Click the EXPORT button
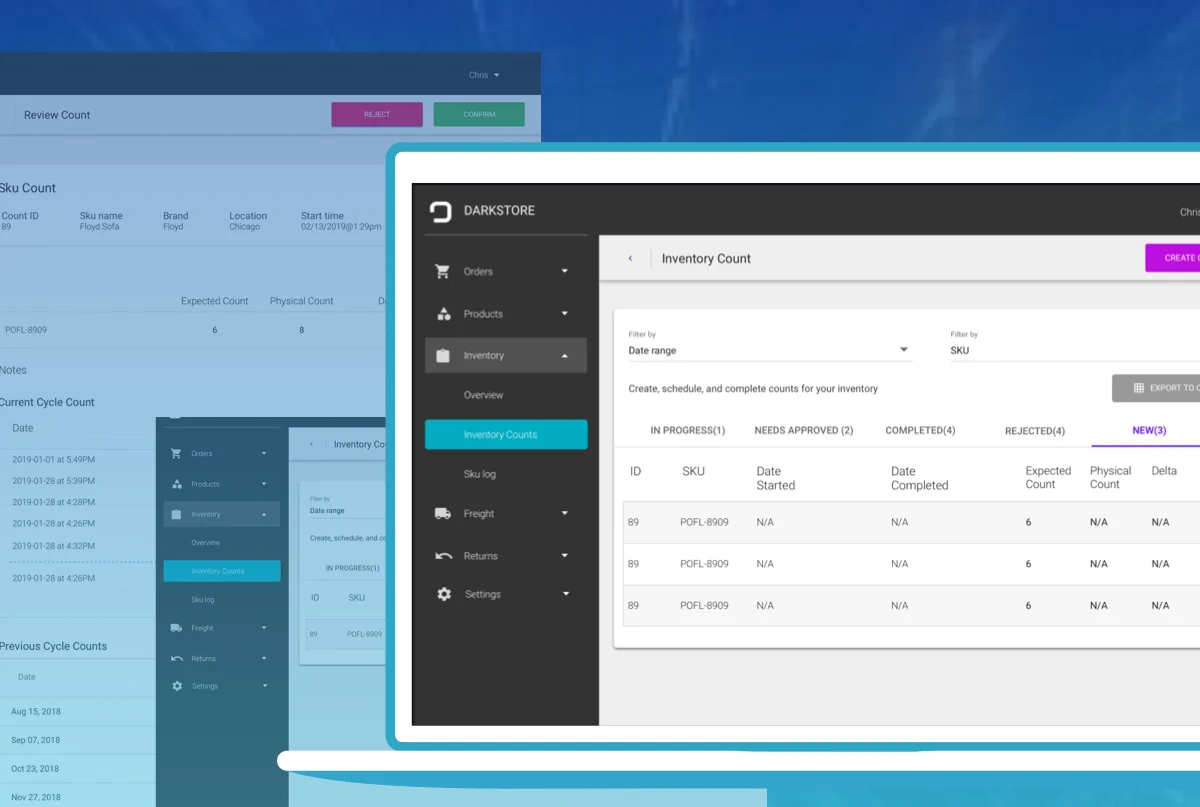The image size is (1200, 807). tap(1156, 388)
